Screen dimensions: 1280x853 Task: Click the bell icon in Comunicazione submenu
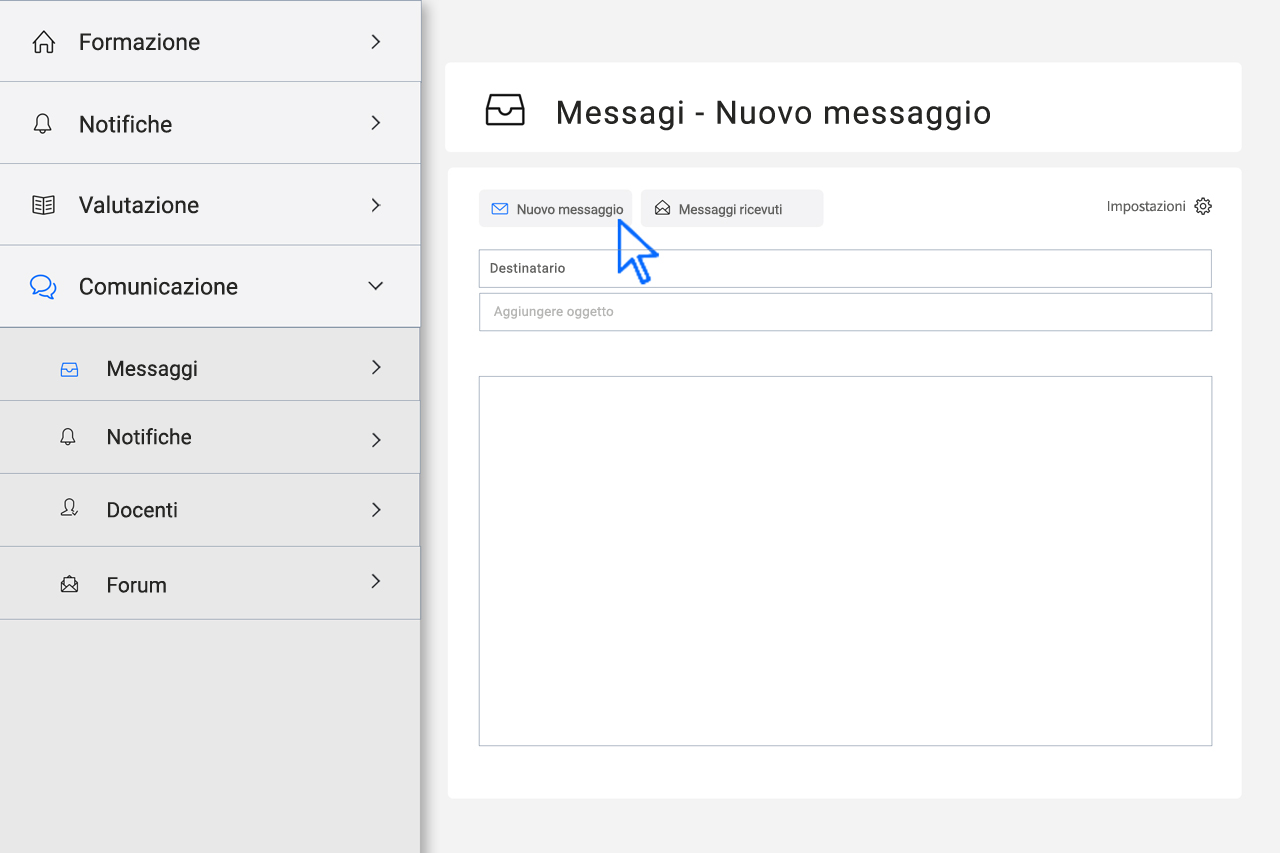(x=68, y=437)
